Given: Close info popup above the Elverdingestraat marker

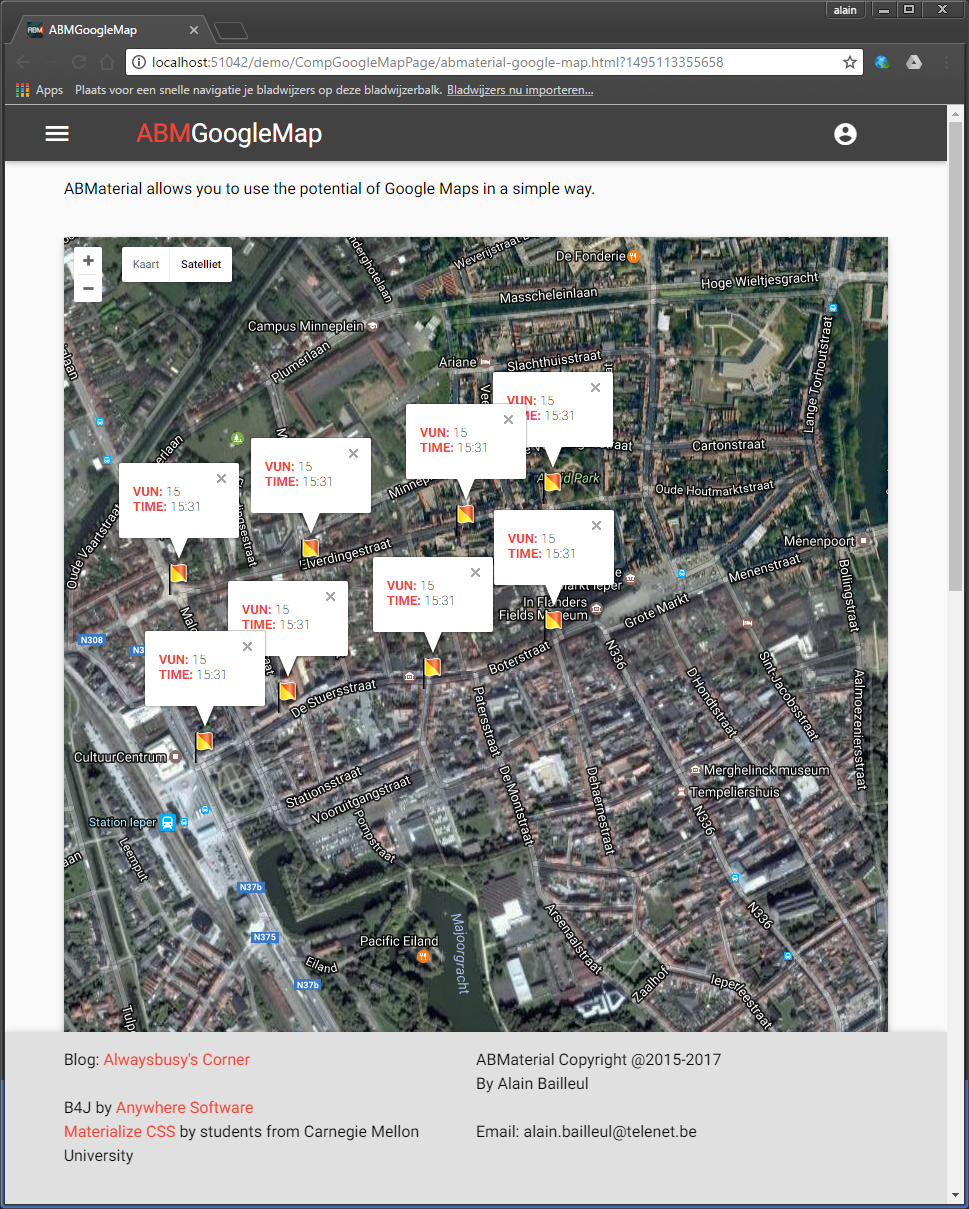Looking at the screenshot, I should (x=353, y=453).
